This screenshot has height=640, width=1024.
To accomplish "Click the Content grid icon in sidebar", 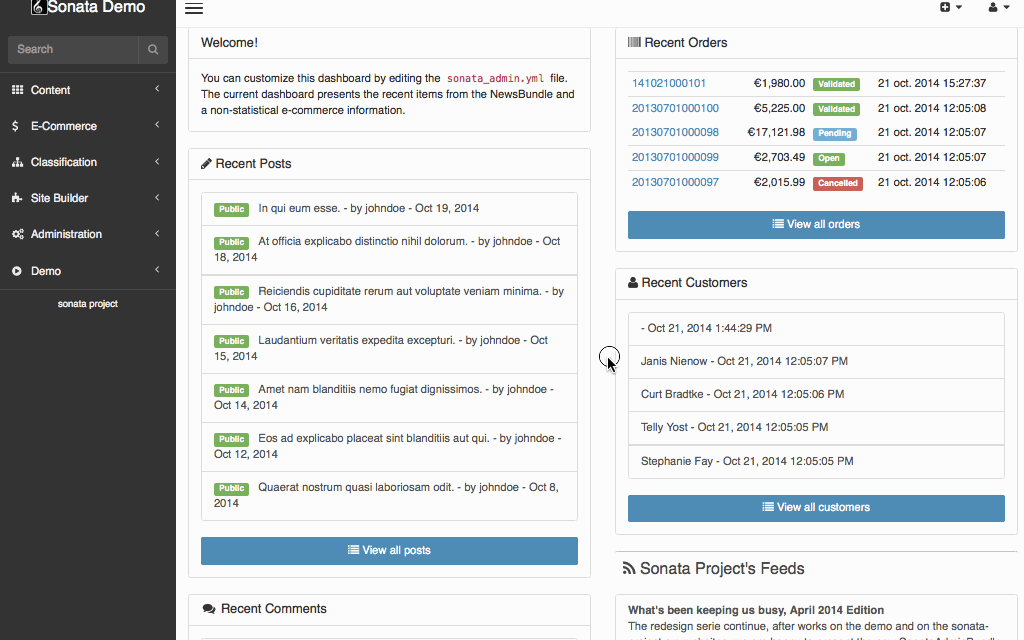I will (17, 90).
